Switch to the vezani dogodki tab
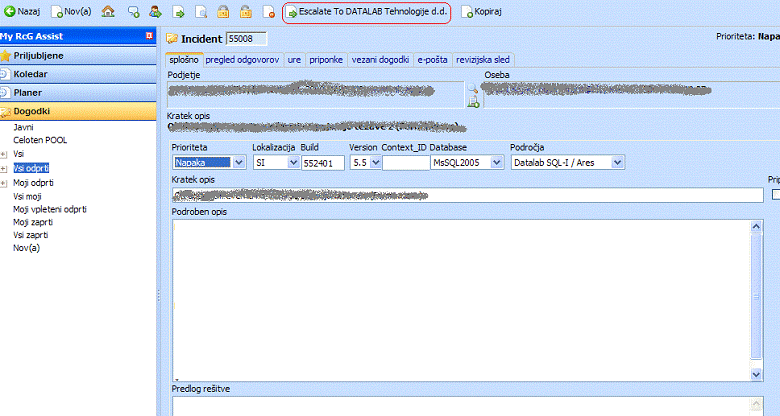 pyautogui.click(x=380, y=60)
